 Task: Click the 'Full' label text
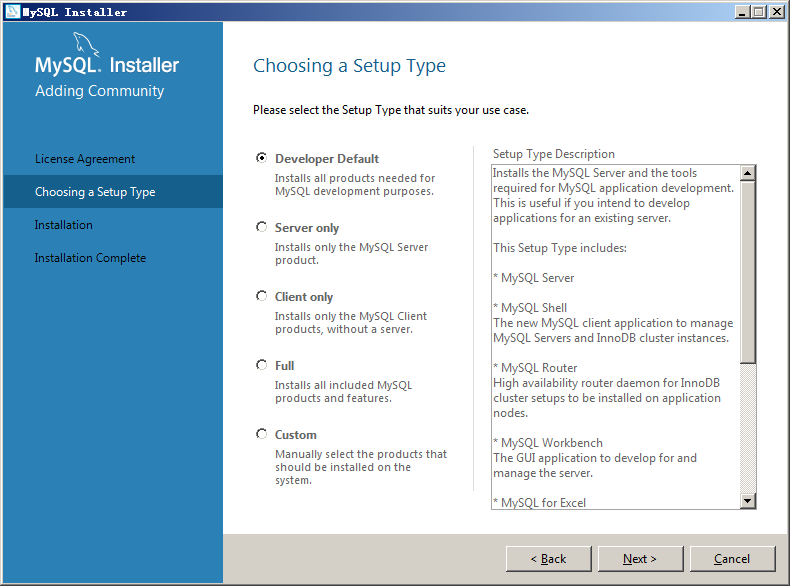pos(285,366)
